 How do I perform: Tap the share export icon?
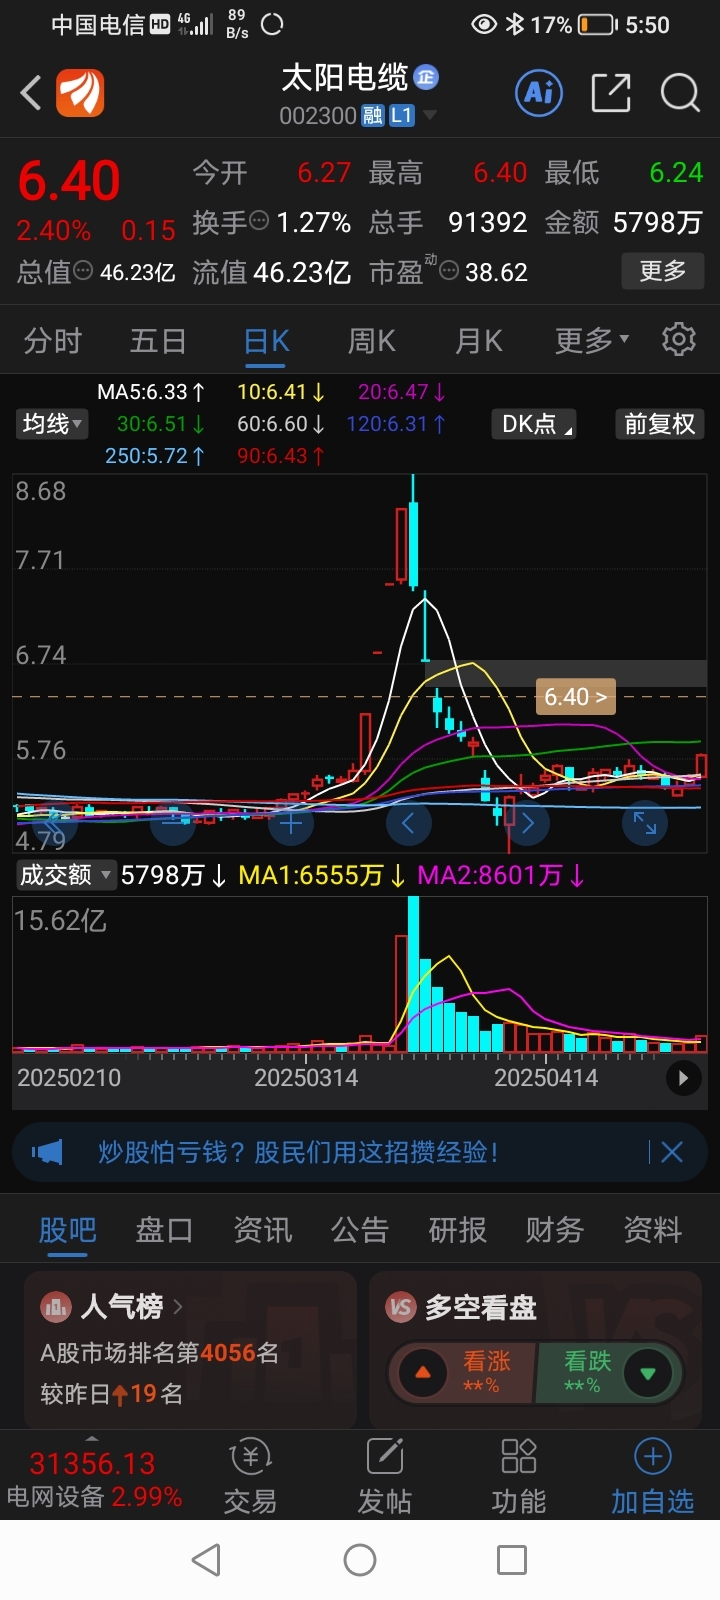(x=611, y=93)
